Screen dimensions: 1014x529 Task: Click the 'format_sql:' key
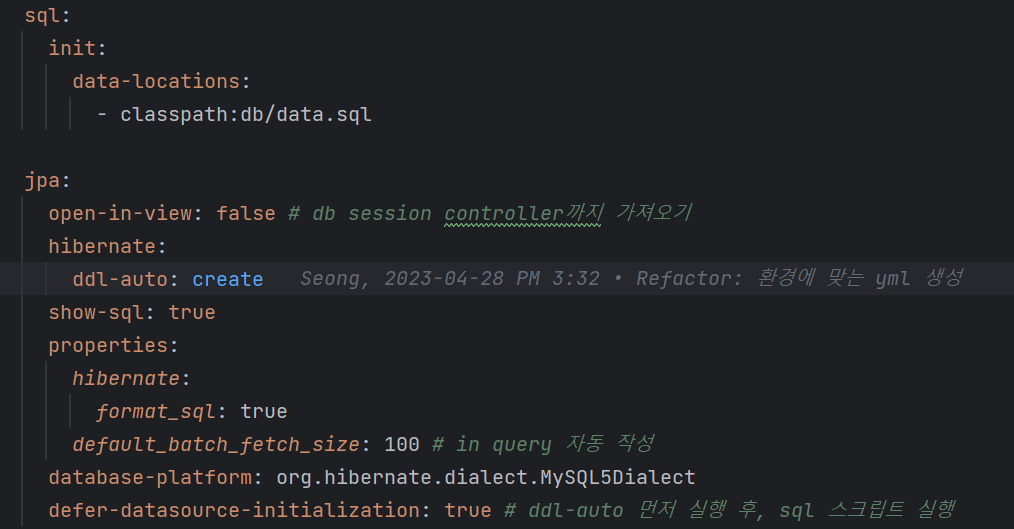[x=161, y=411]
